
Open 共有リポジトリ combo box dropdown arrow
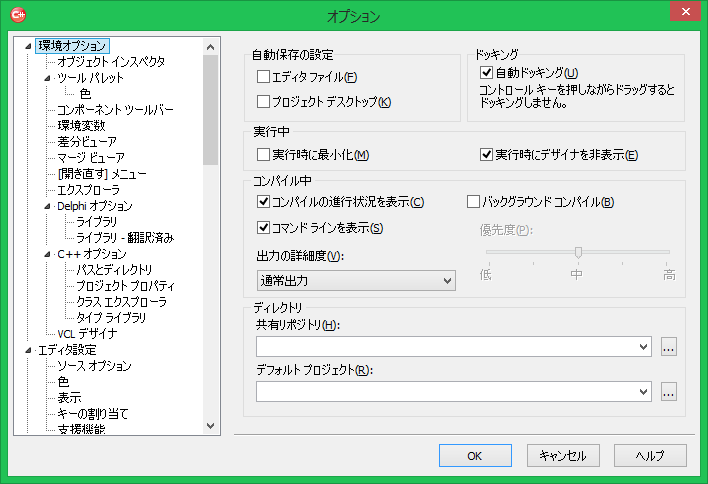(x=643, y=347)
